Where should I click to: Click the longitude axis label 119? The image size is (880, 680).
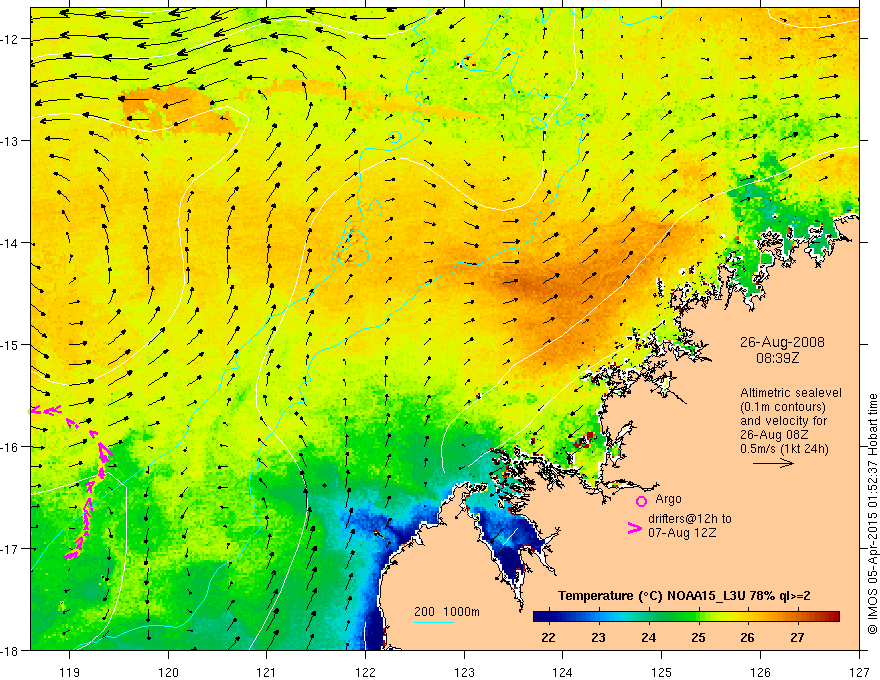[70, 672]
